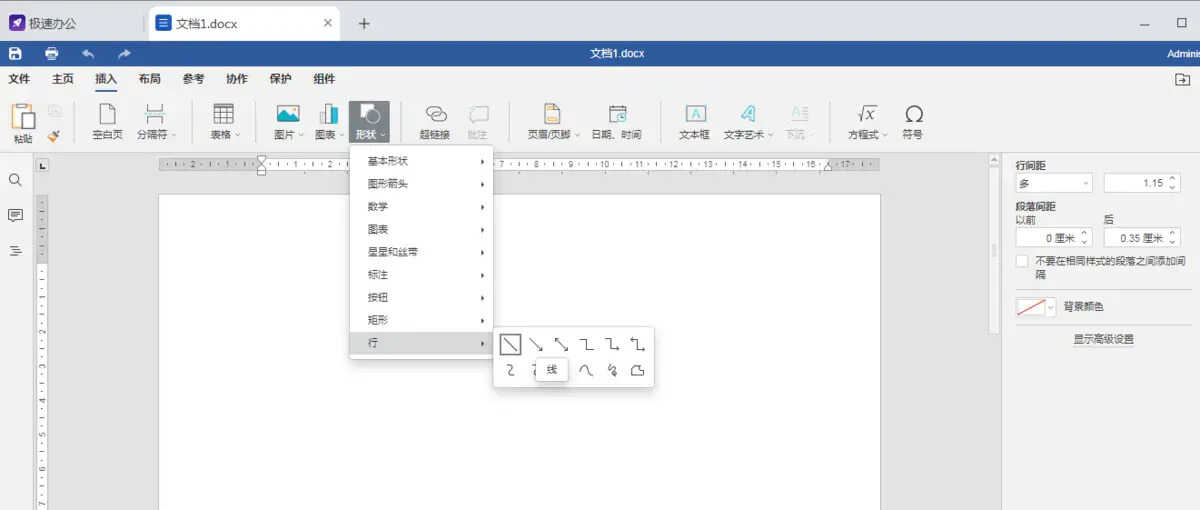Switch to the 插入 insert tab
The height and width of the screenshot is (510, 1200).
coord(106,79)
